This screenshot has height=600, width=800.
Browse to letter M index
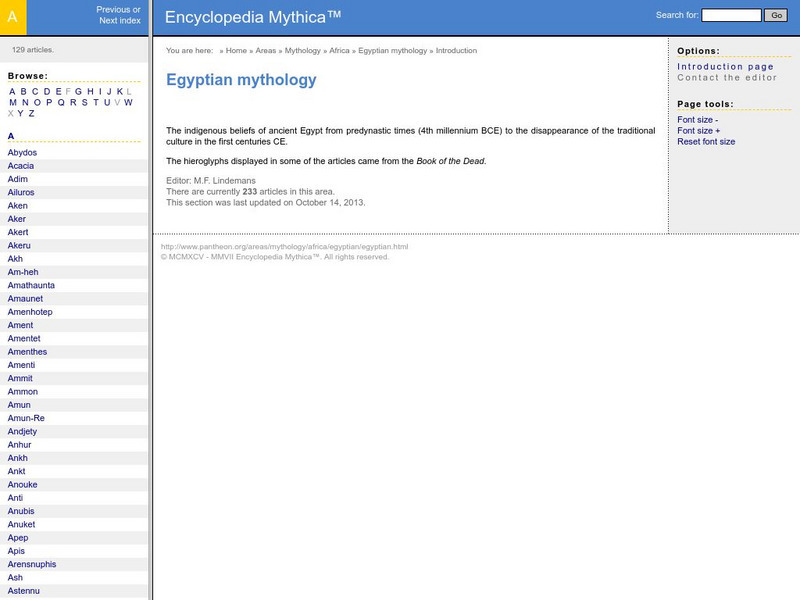pos(13,103)
